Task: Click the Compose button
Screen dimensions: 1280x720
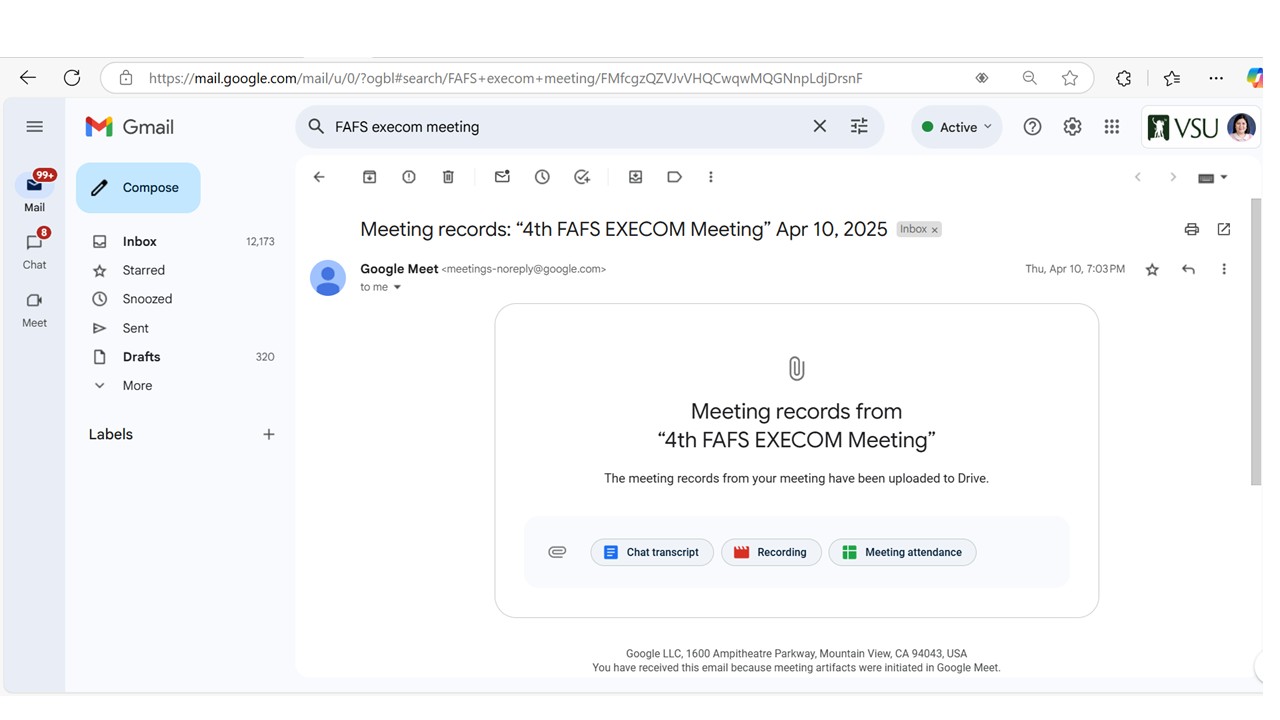Action: tap(138, 188)
